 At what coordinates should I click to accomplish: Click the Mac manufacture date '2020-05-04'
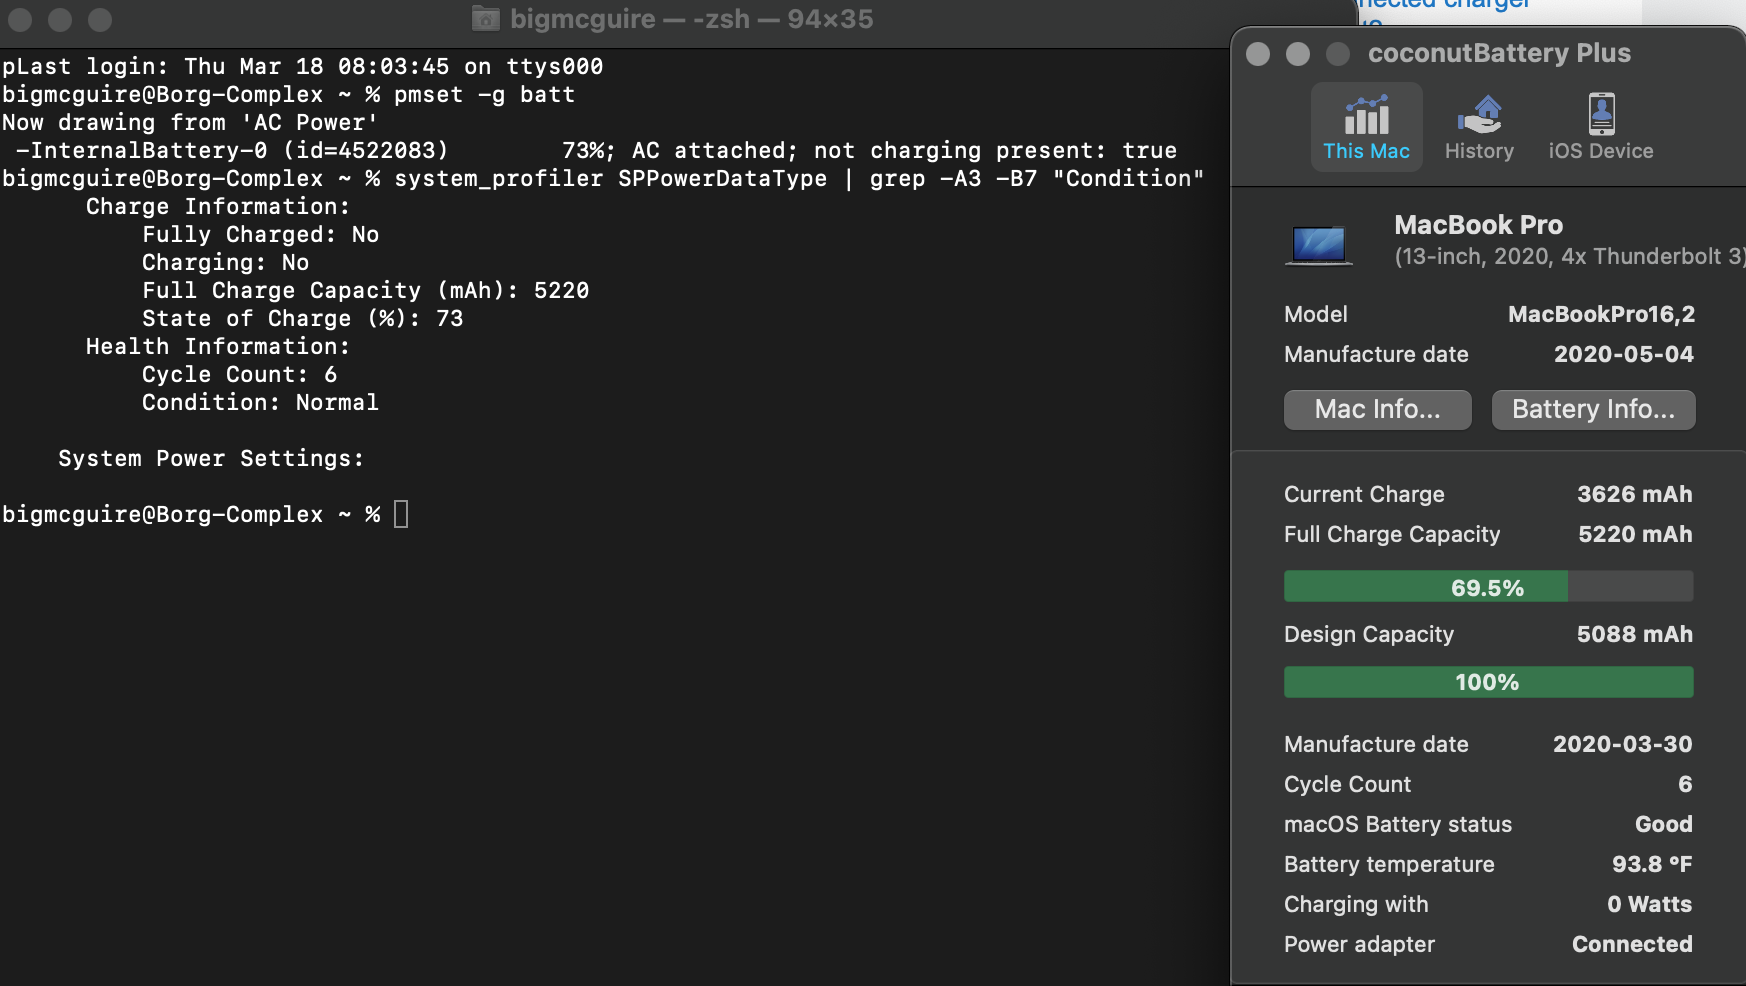coord(1624,354)
